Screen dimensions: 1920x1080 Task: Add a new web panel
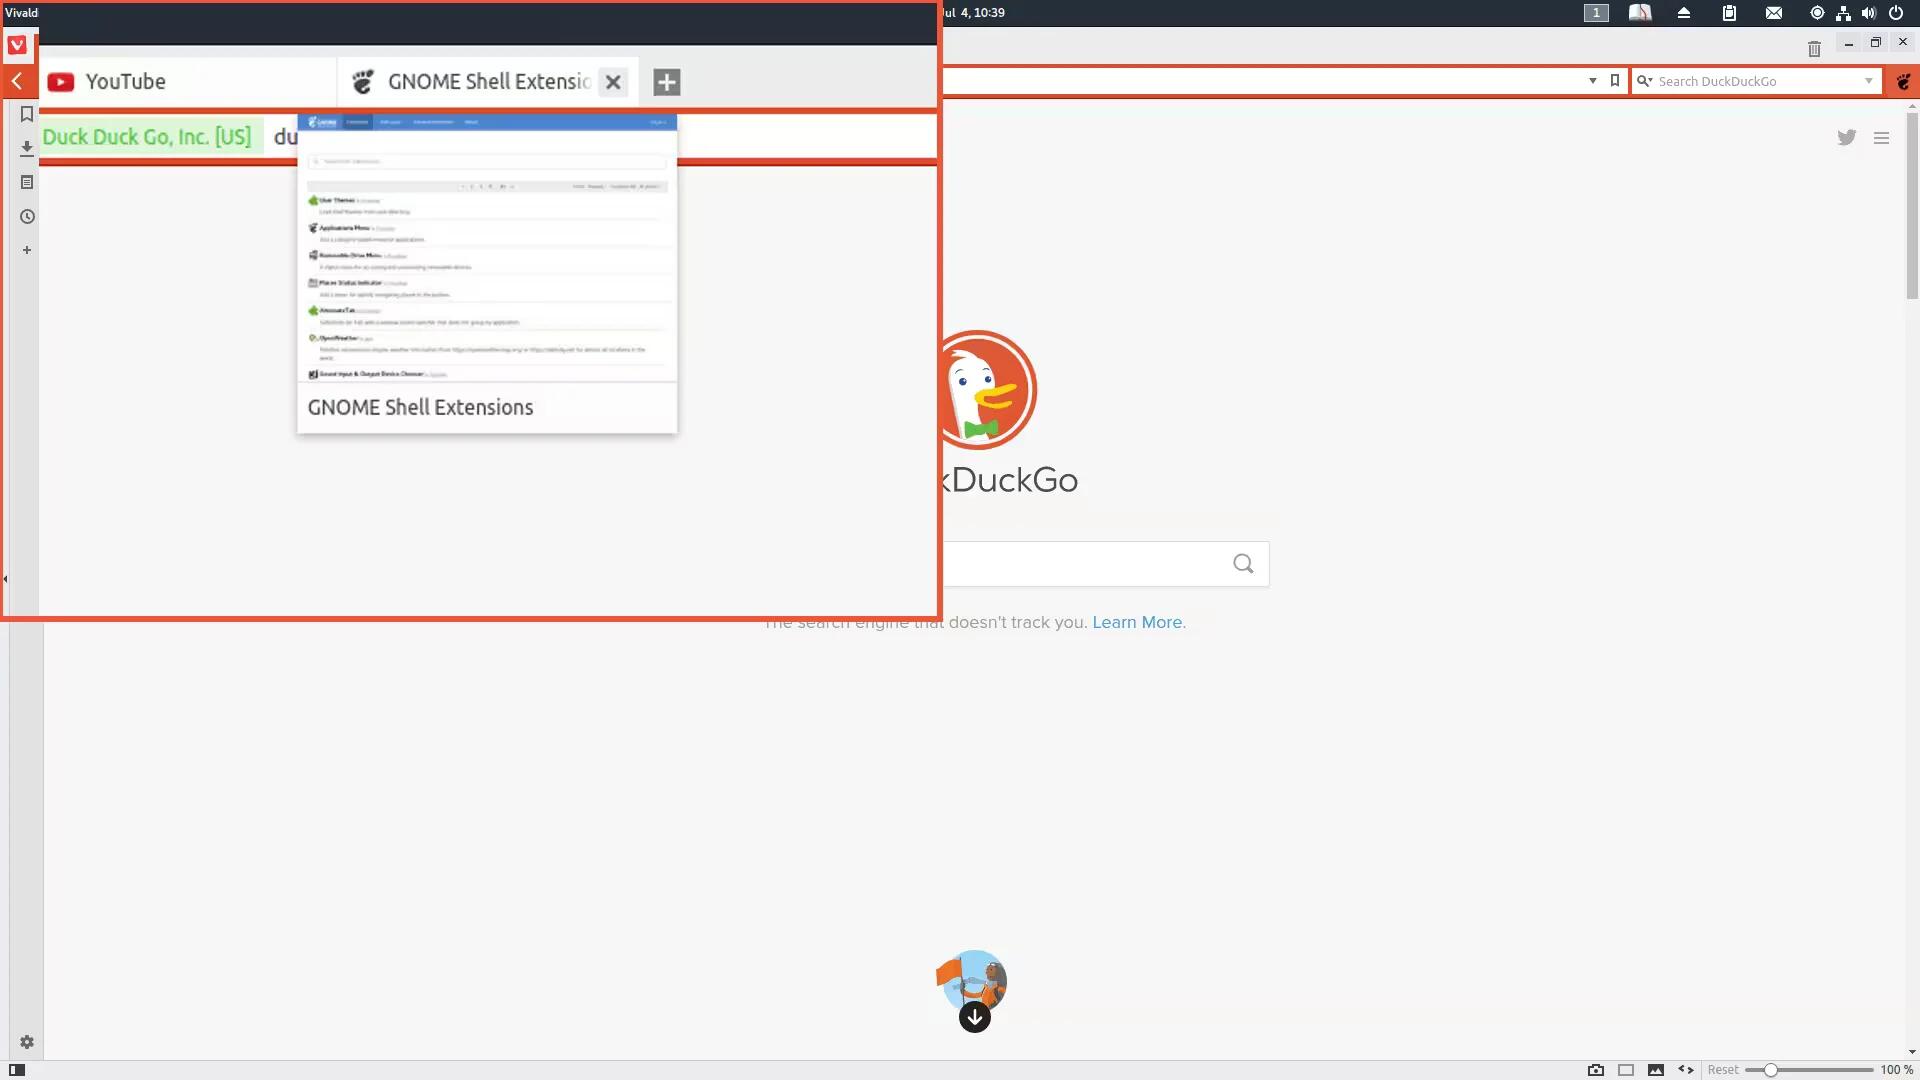tap(27, 250)
